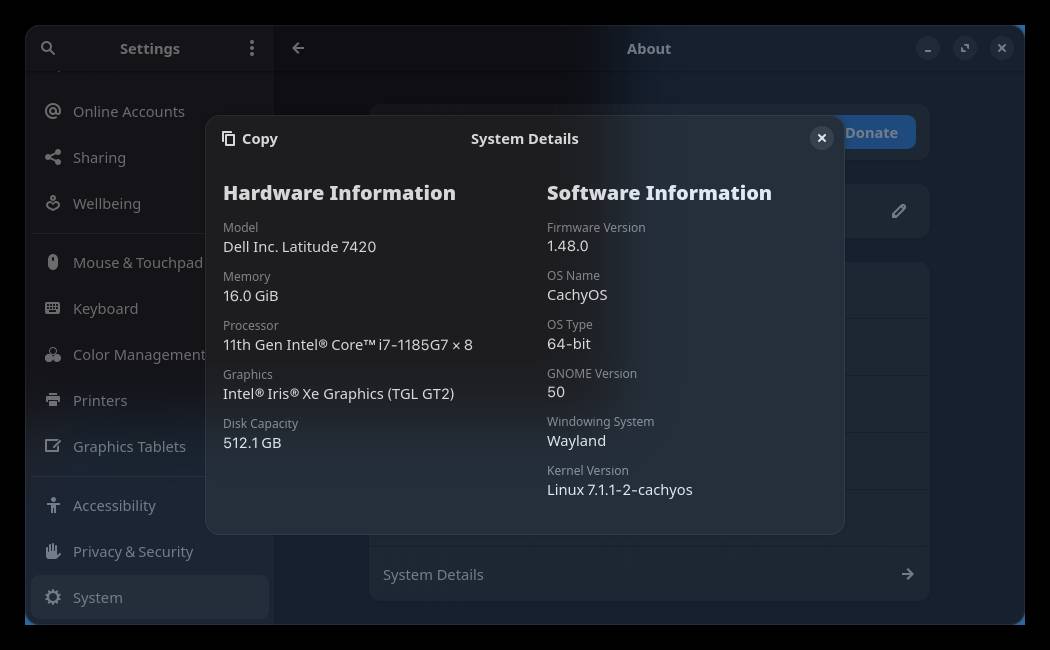Go back with the header arrow
The height and width of the screenshot is (650, 1050).
click(298, 48)
